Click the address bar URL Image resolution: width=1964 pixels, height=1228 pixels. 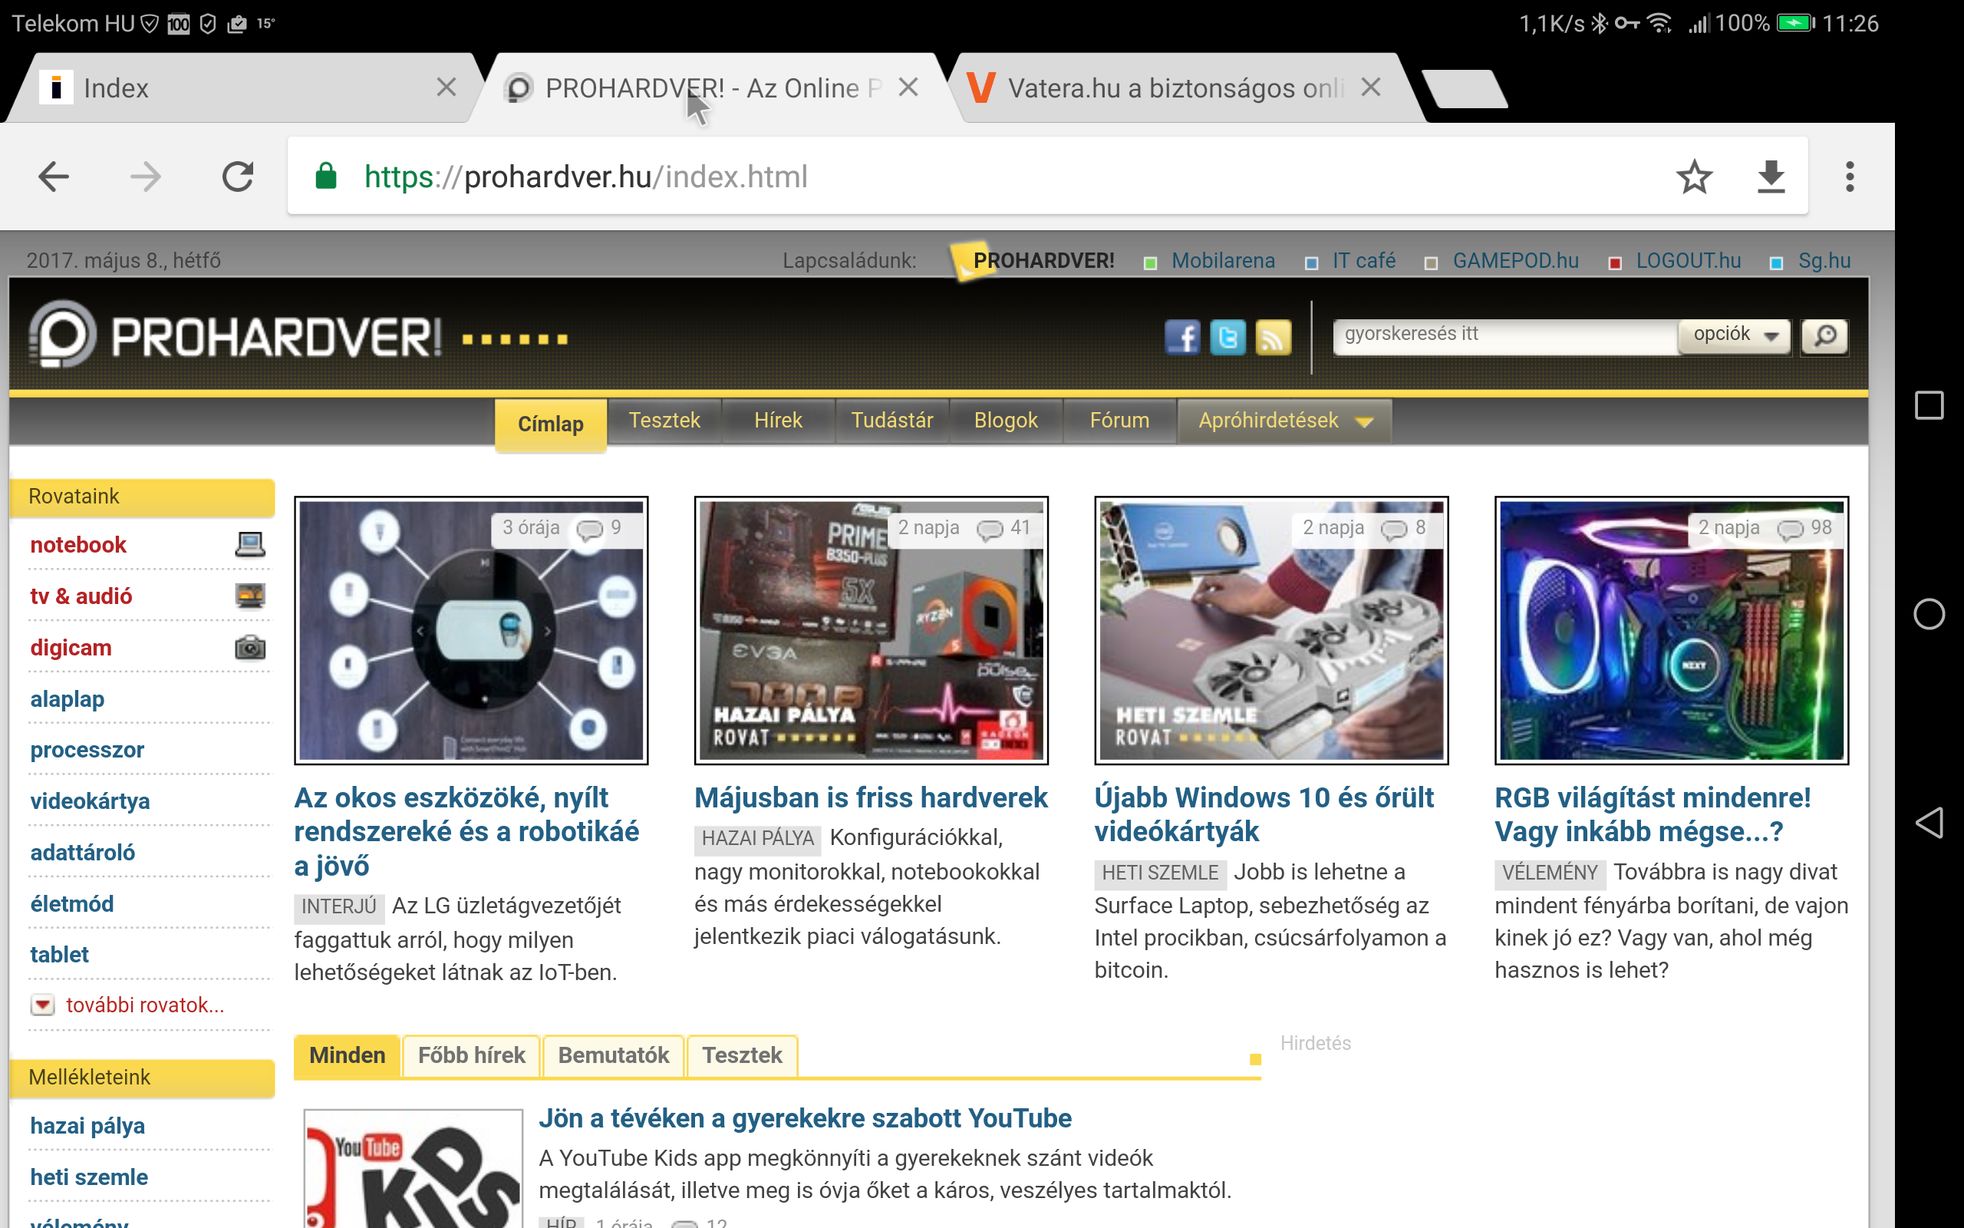coord(586,177)
